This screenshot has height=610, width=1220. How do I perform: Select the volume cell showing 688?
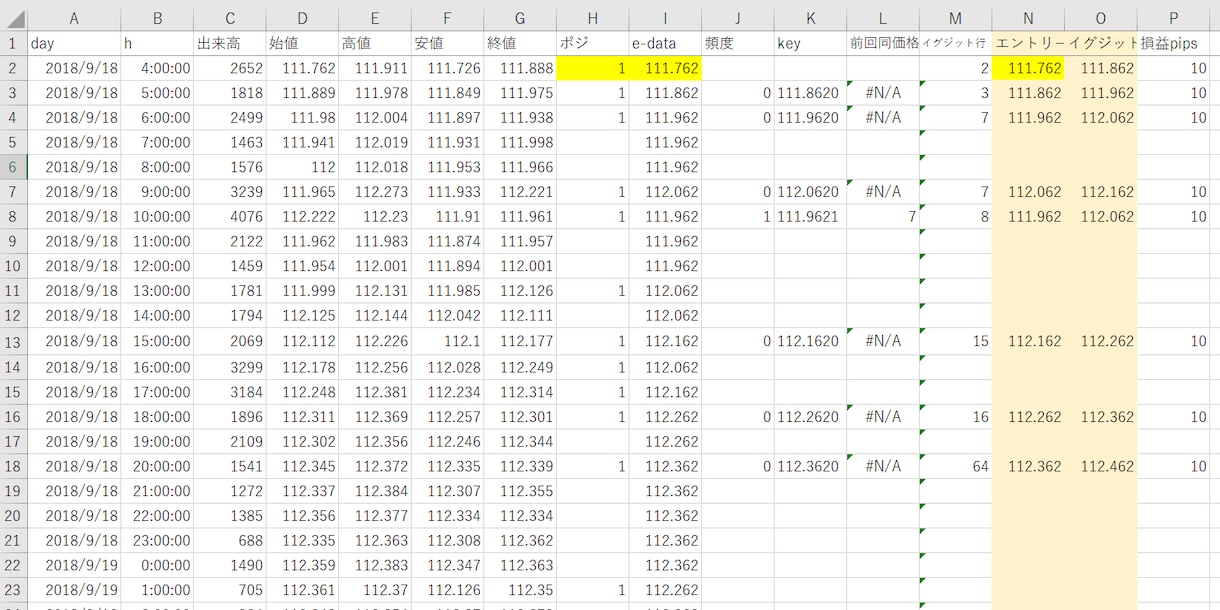tap(230, 540)
